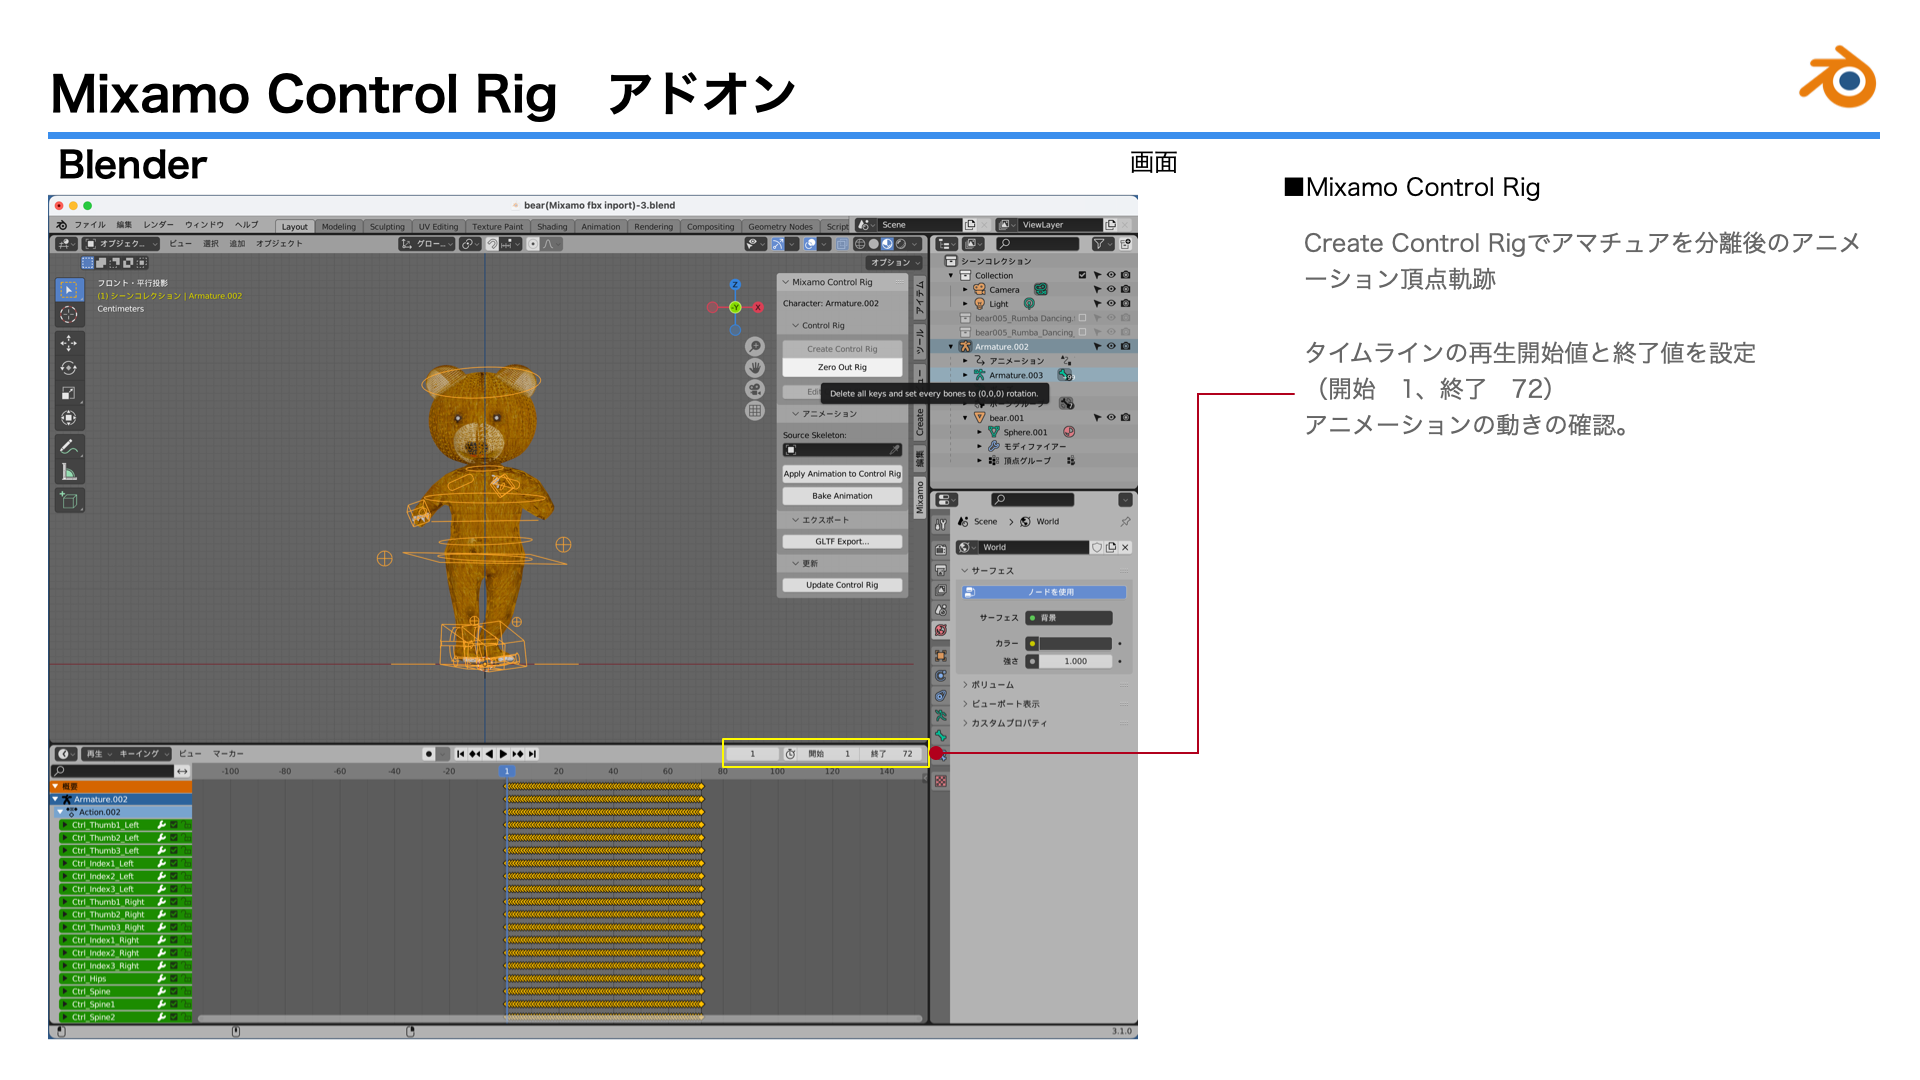Select the Measure tool
Screen dimensions: 1920x1080
pos(69,472)
